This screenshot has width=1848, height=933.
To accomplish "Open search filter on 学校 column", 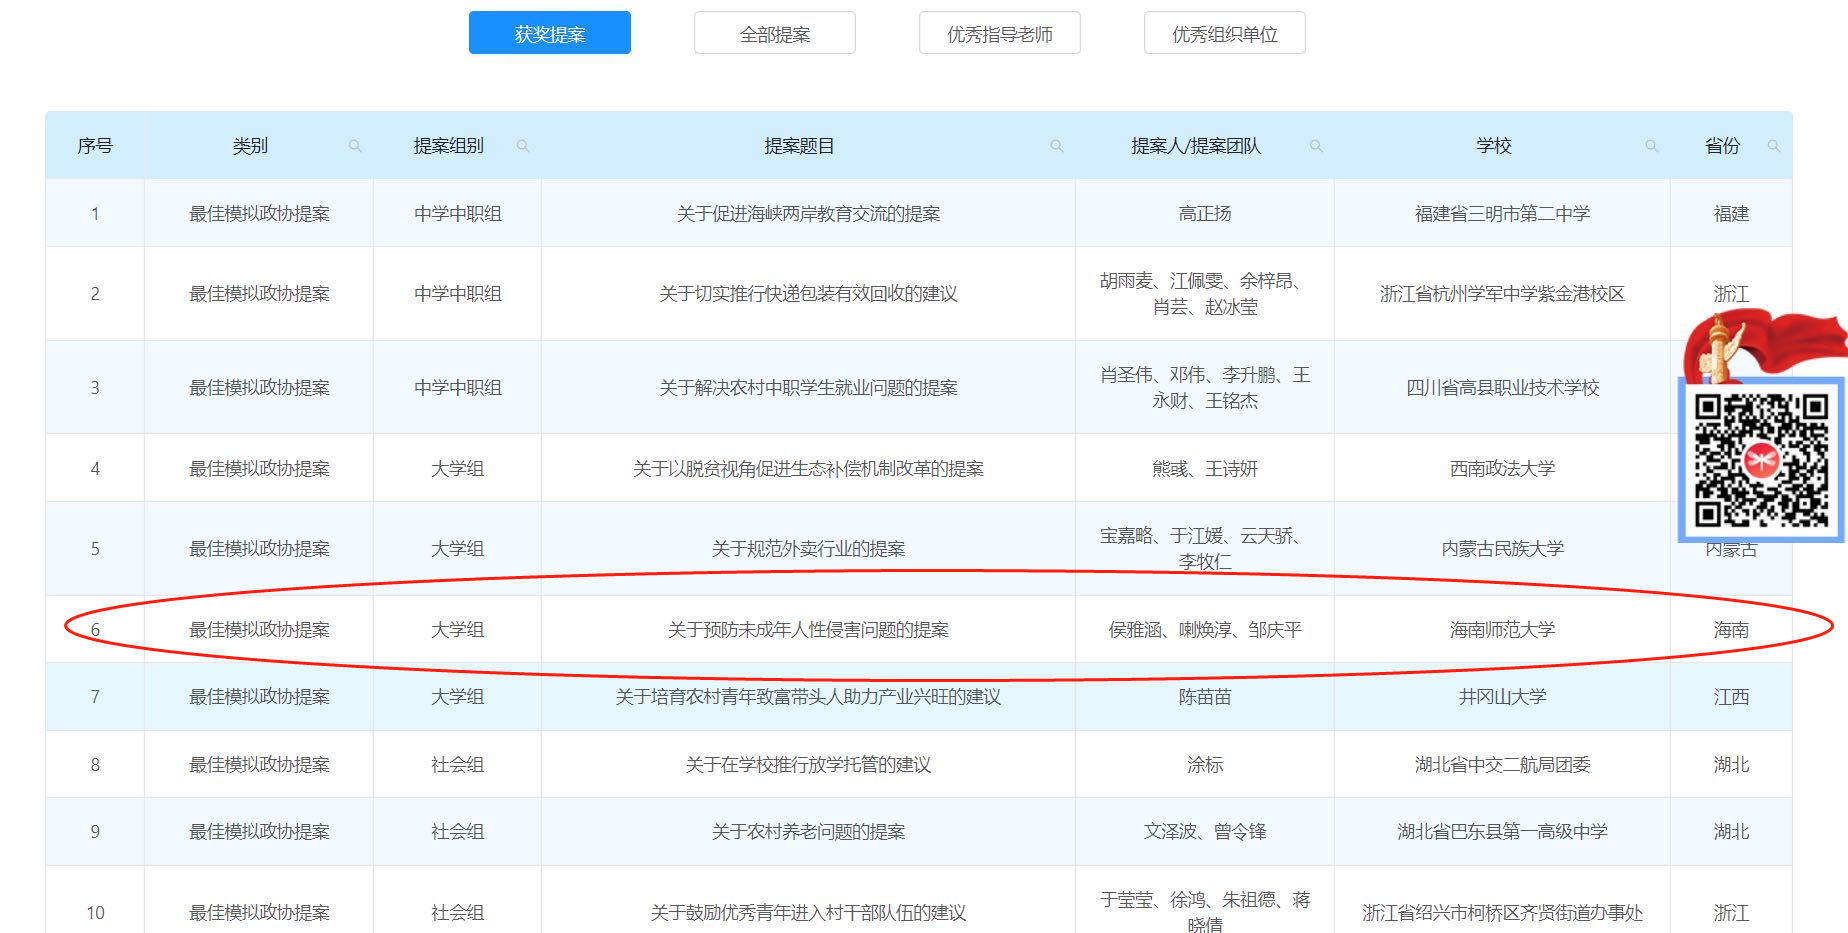I will point(1651,146).
